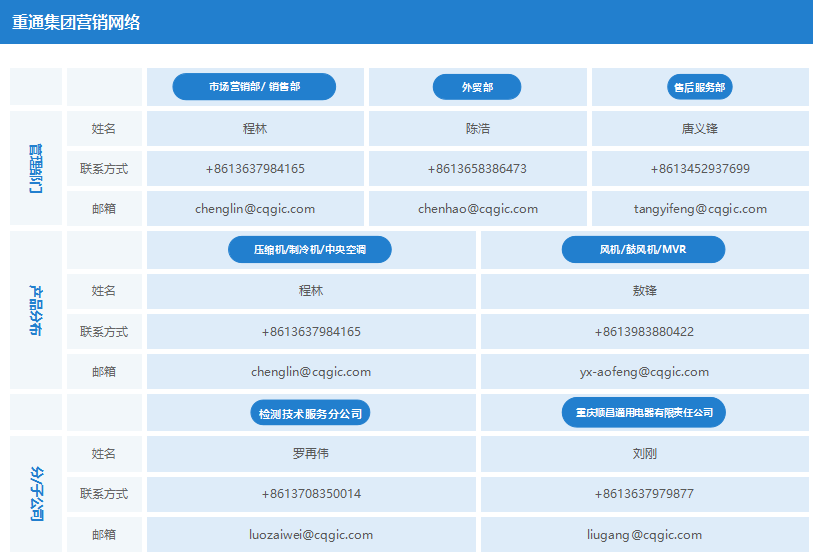This screenshot has height=555, width=813.
Task: Select the 管理部门 section label
Action: pyautogui.click(x=35, y=169)
